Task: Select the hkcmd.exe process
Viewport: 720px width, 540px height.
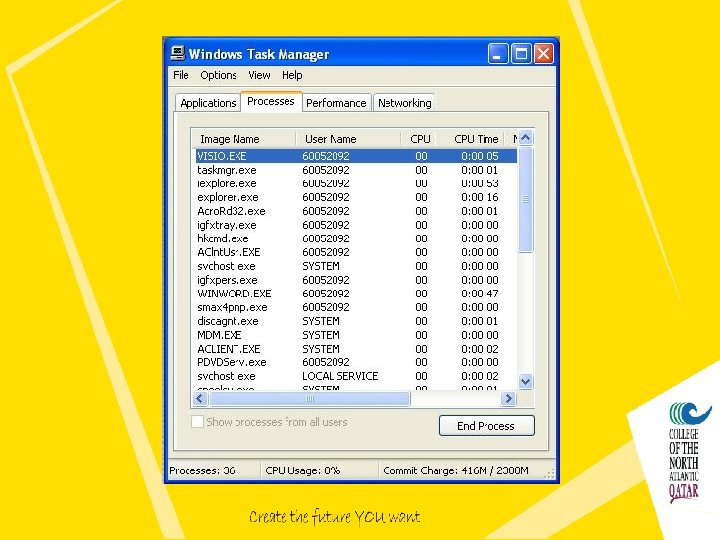Action: [356, 238]
